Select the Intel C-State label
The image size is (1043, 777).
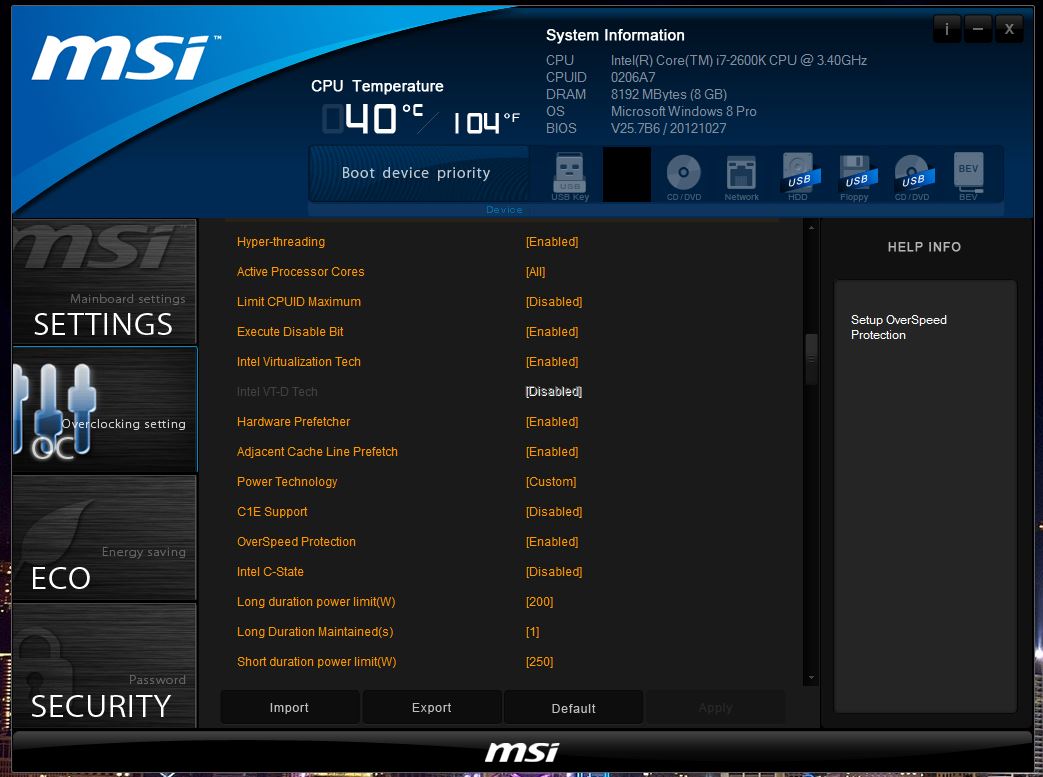point(270,571)
